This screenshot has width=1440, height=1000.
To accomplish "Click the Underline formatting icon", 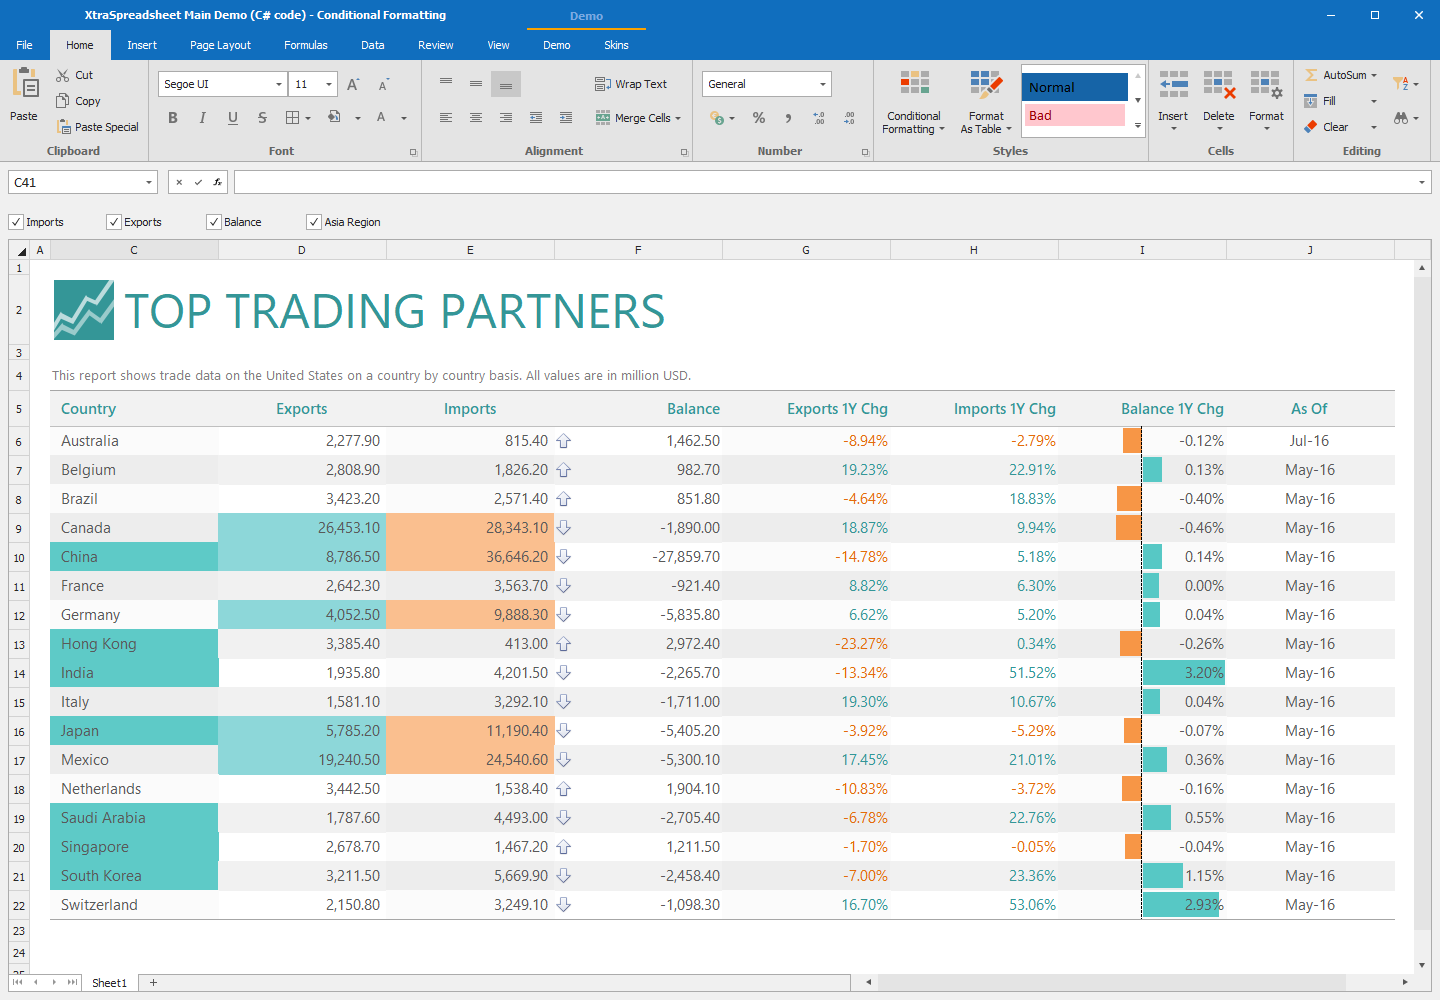I will pos(231,117).
